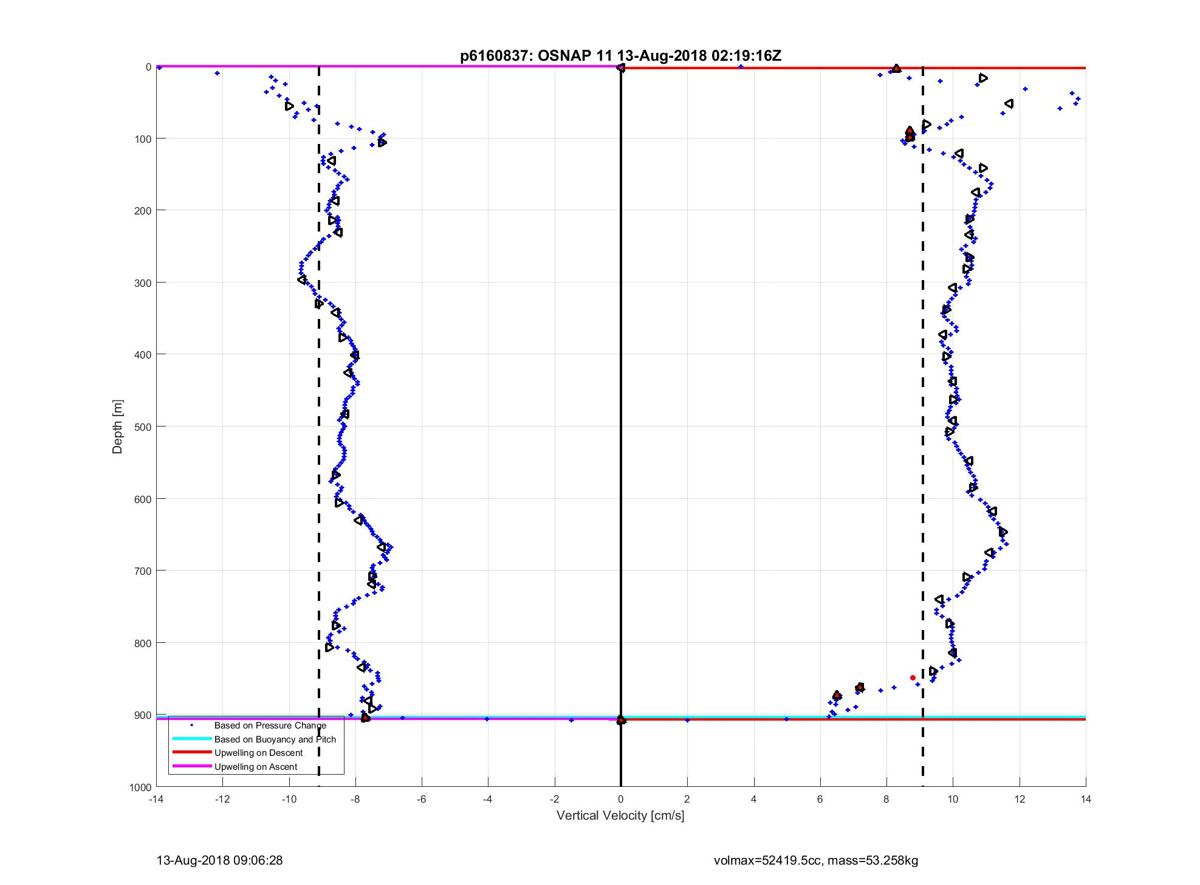Click the 'Based on Buoyancy and Pitch' legend entry
The width and height of the screenshot is (1200, 885).
point(276,739)
